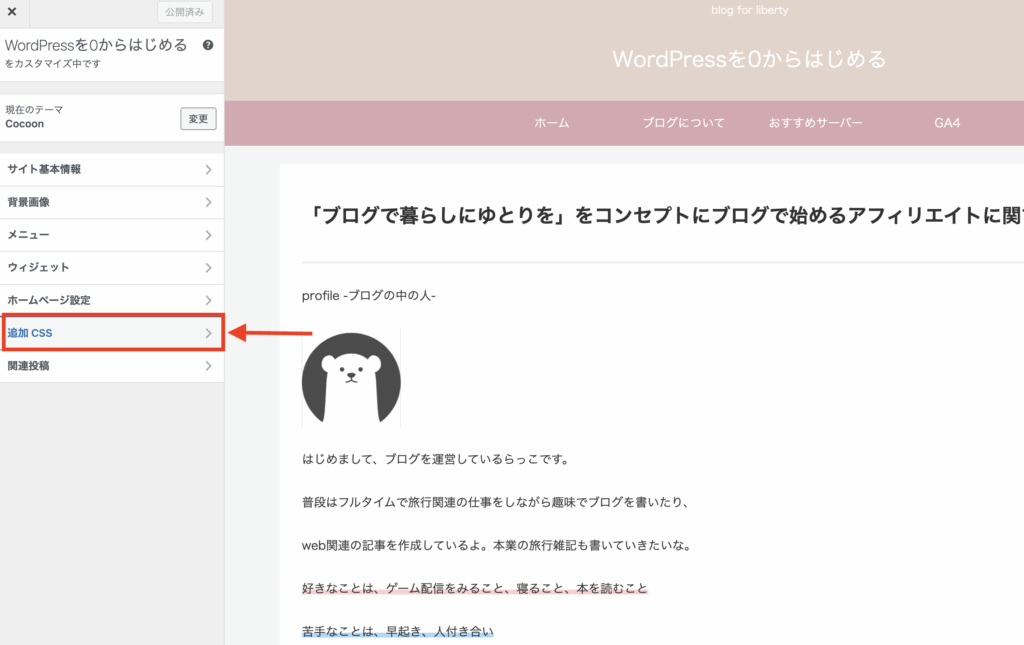Open the ホームページ設定 section
This screenshot has width=1024, height=645.
click(x=112, y=300)
